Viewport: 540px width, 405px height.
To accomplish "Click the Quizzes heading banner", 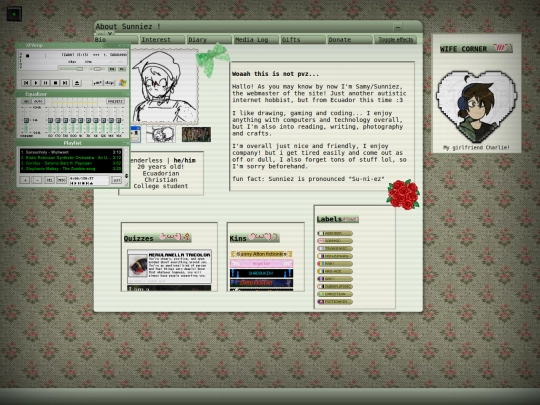I will 157,238.
